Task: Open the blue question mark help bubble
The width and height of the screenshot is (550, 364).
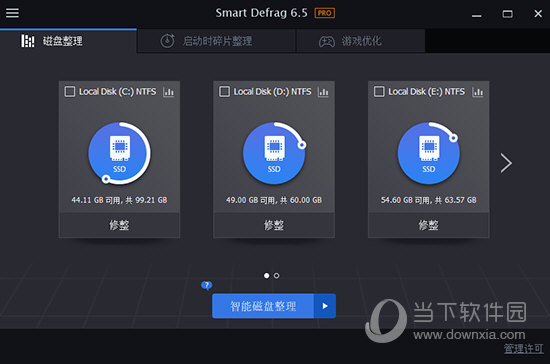Action: point(207,285)
